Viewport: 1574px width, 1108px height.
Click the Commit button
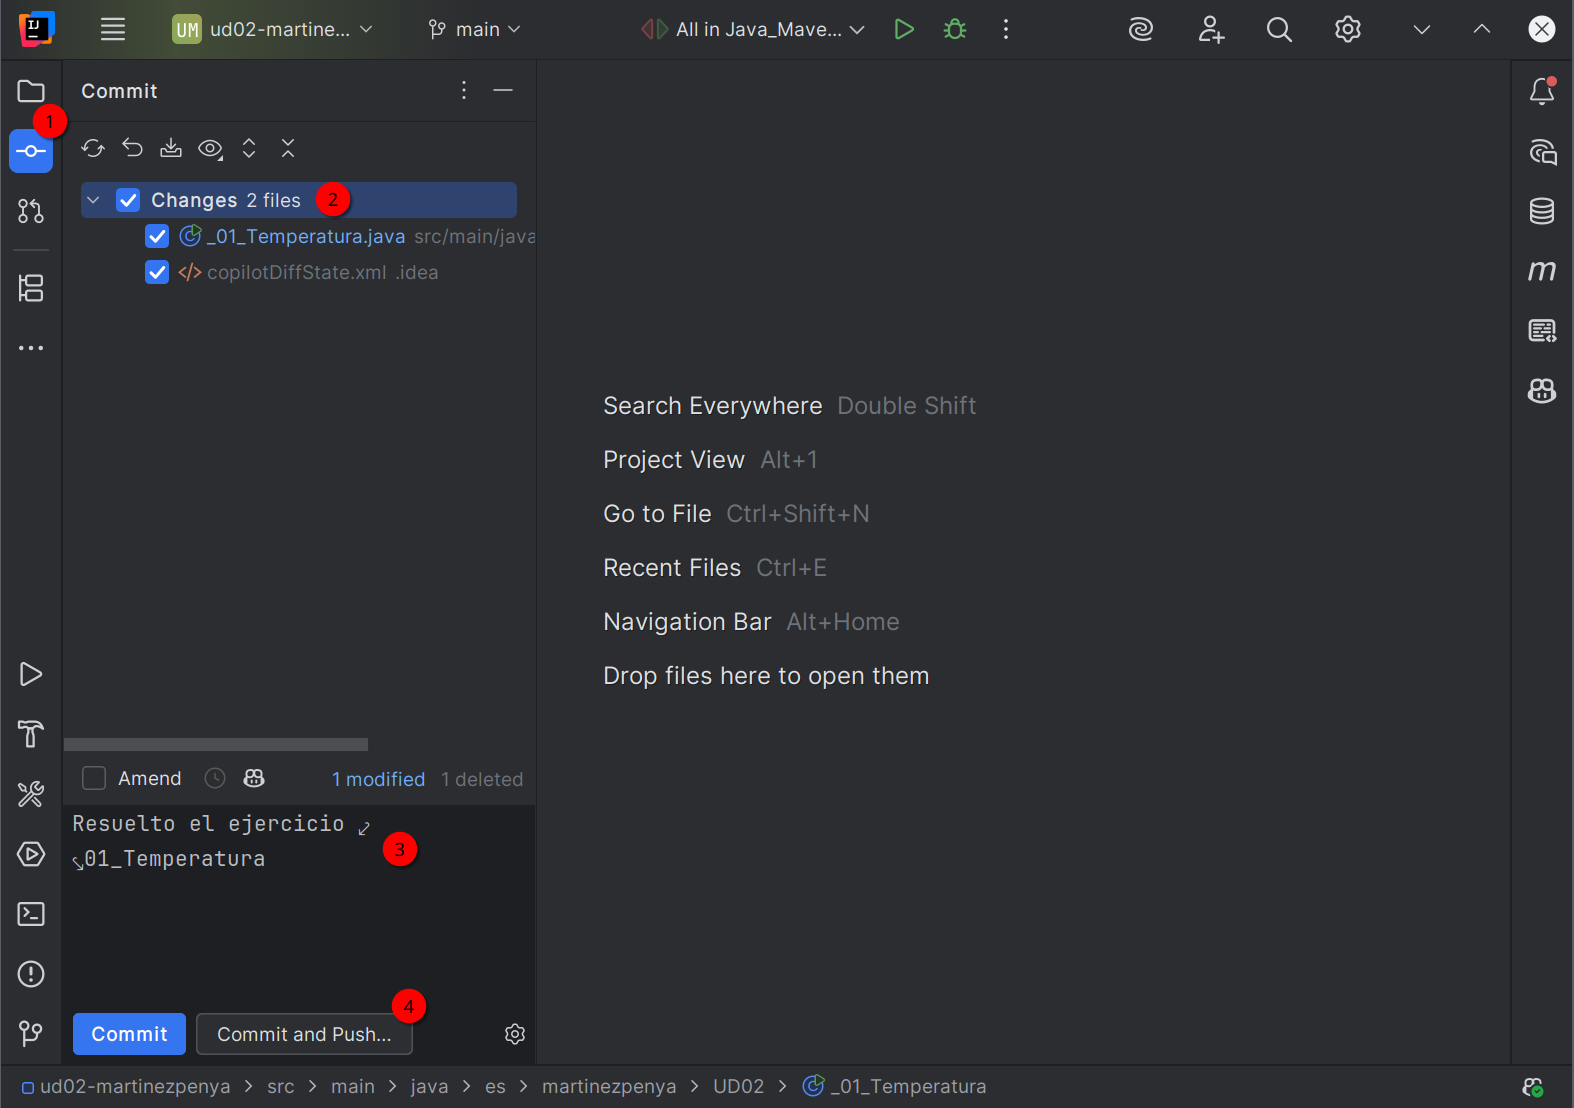tap(129, 1034)
